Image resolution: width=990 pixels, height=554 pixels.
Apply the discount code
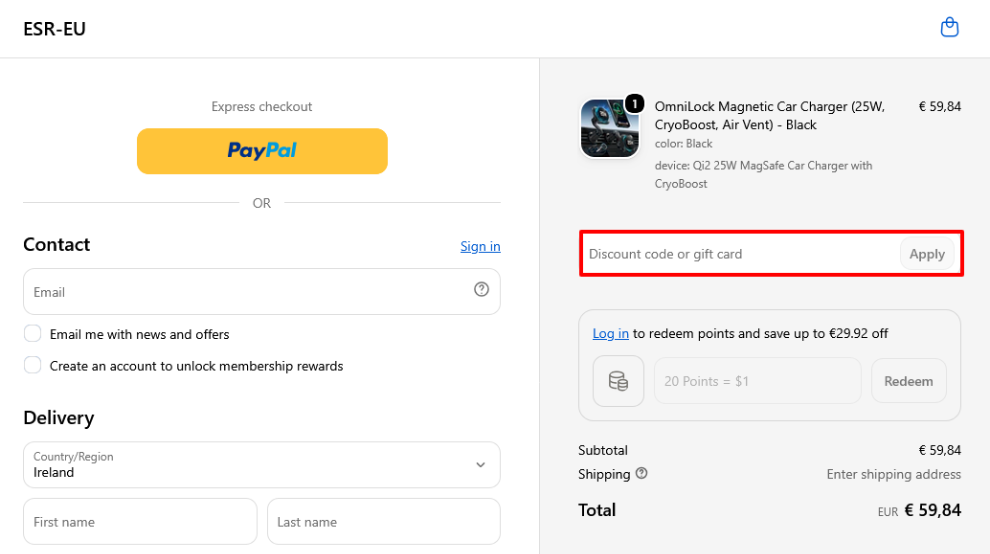(x=927, y=254)
